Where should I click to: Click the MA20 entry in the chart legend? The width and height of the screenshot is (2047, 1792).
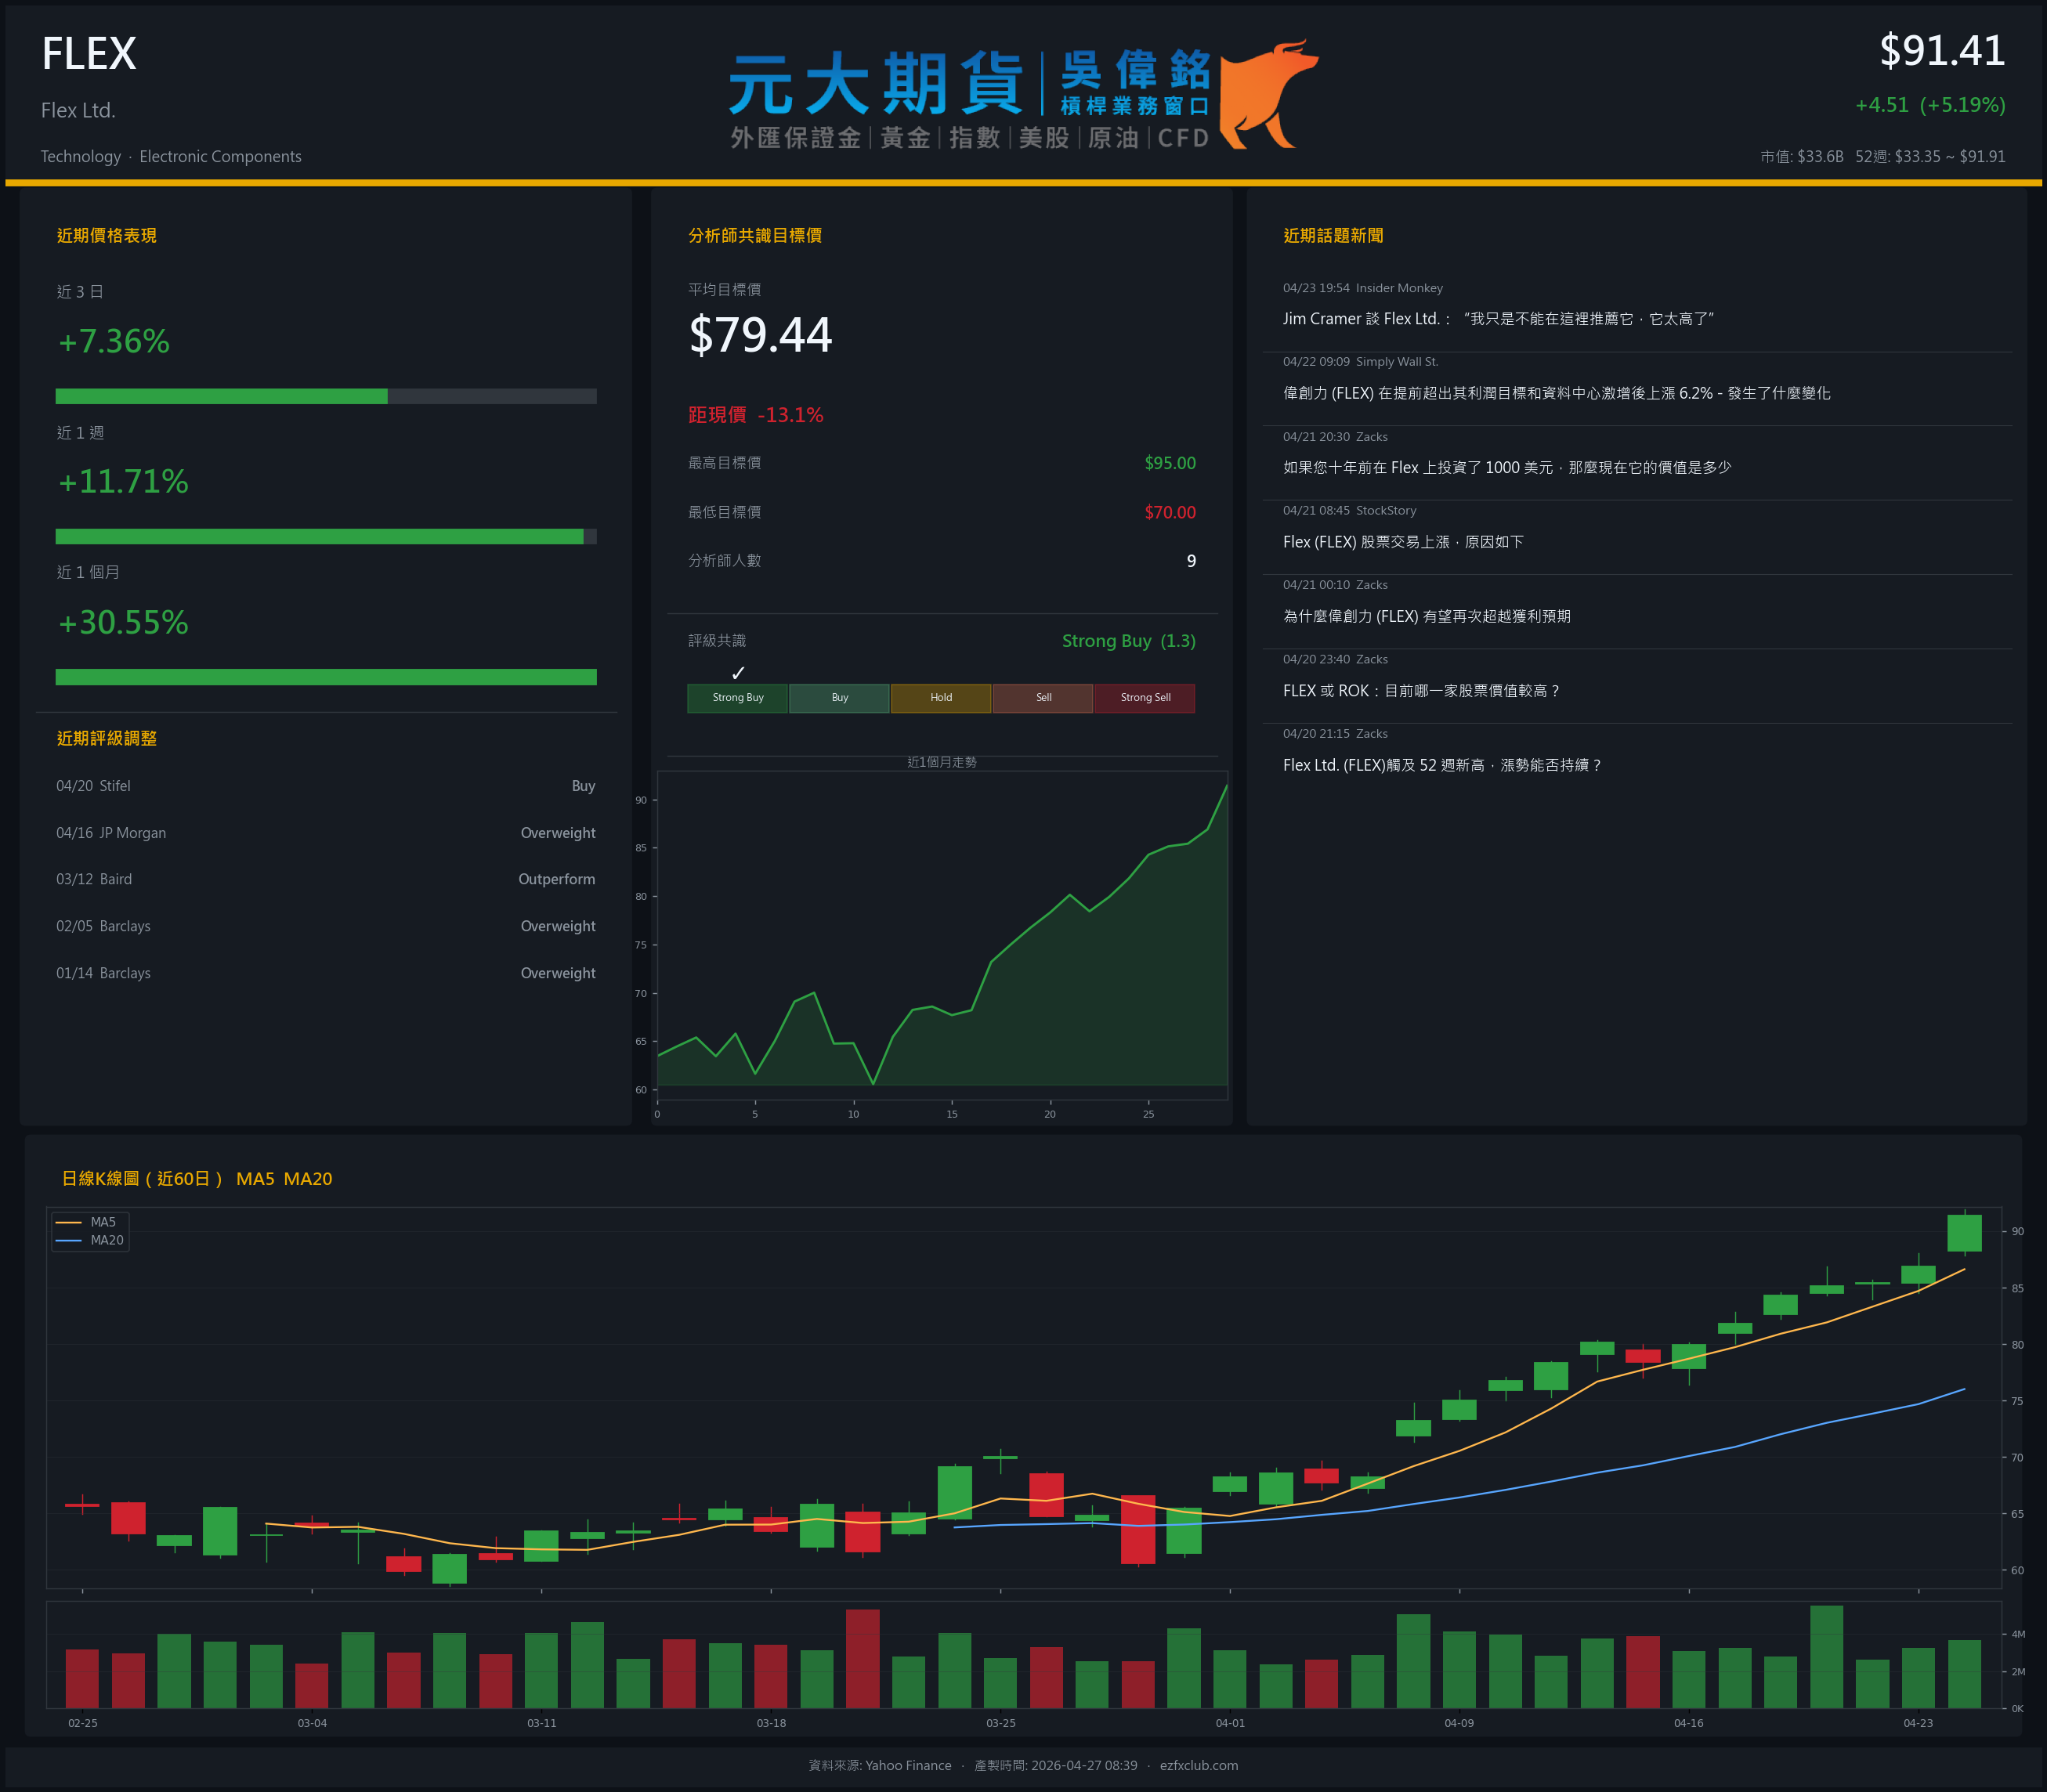coord(90,1240)
